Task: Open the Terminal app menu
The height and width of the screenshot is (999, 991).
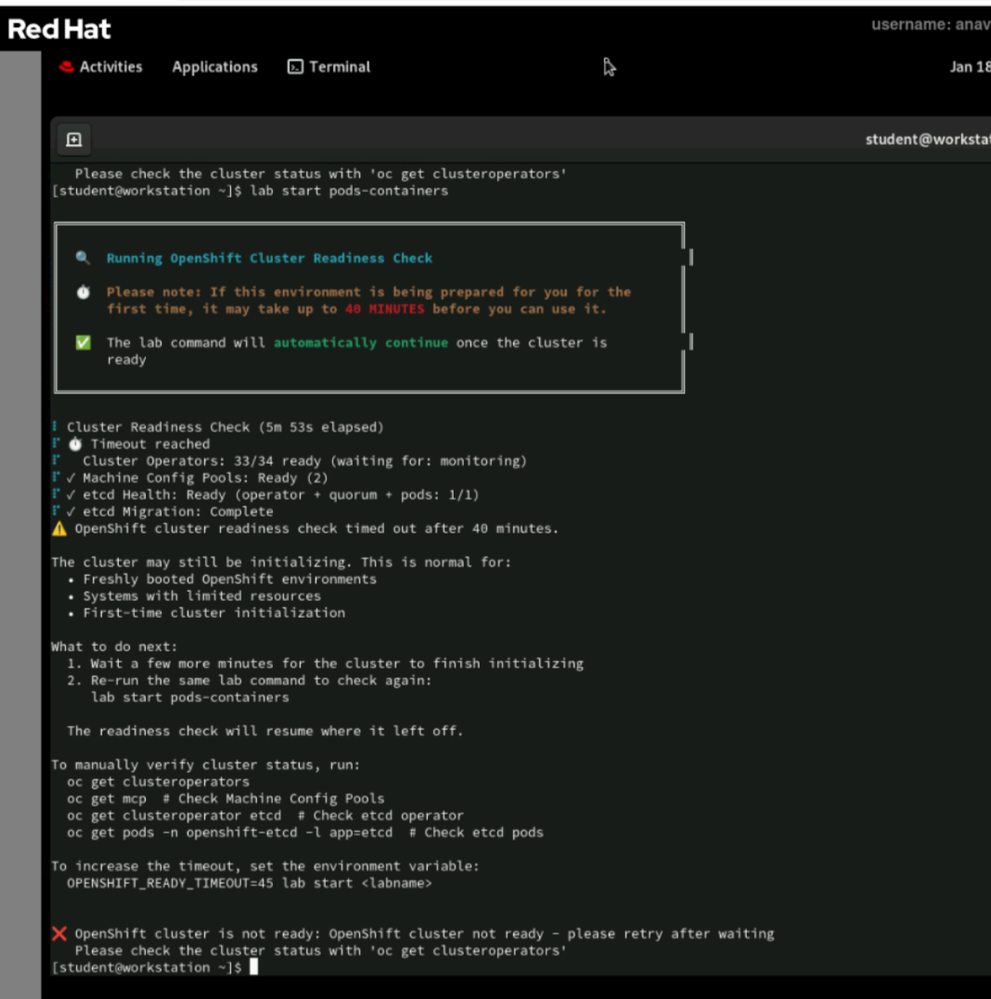Action: click(x=339, y=67)
